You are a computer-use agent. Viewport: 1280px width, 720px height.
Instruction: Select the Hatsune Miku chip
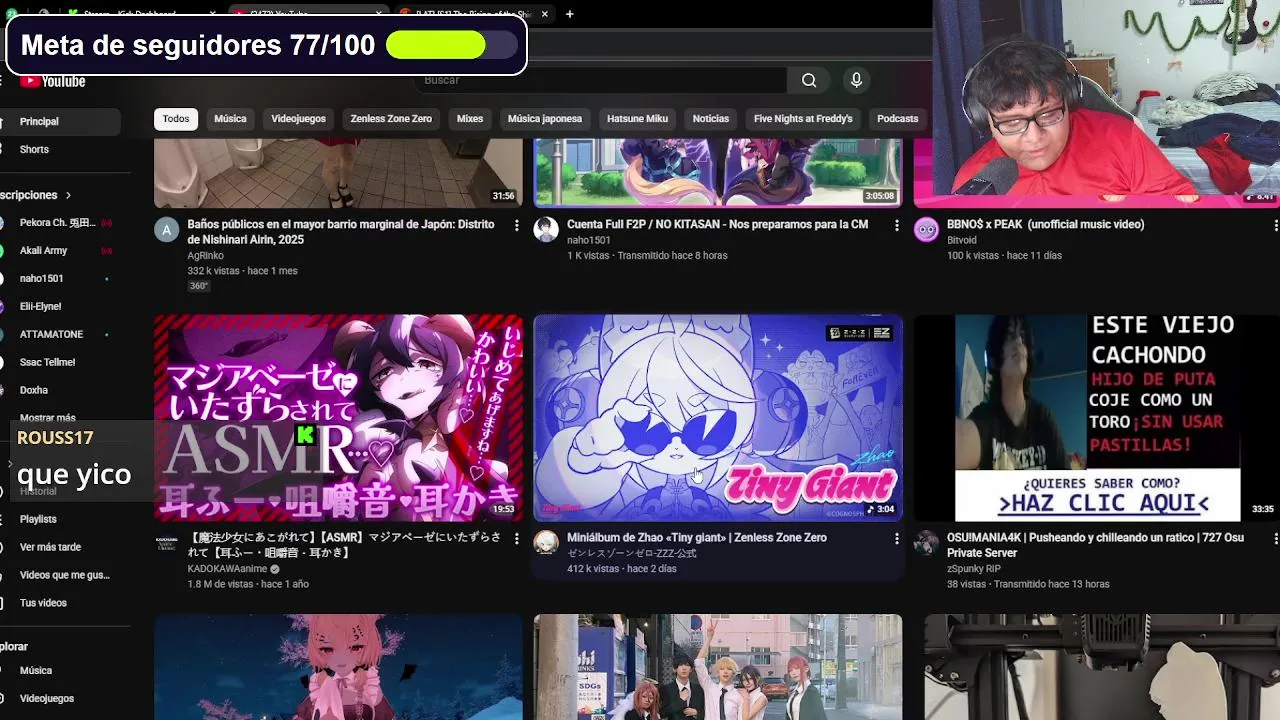pos(637,119)
